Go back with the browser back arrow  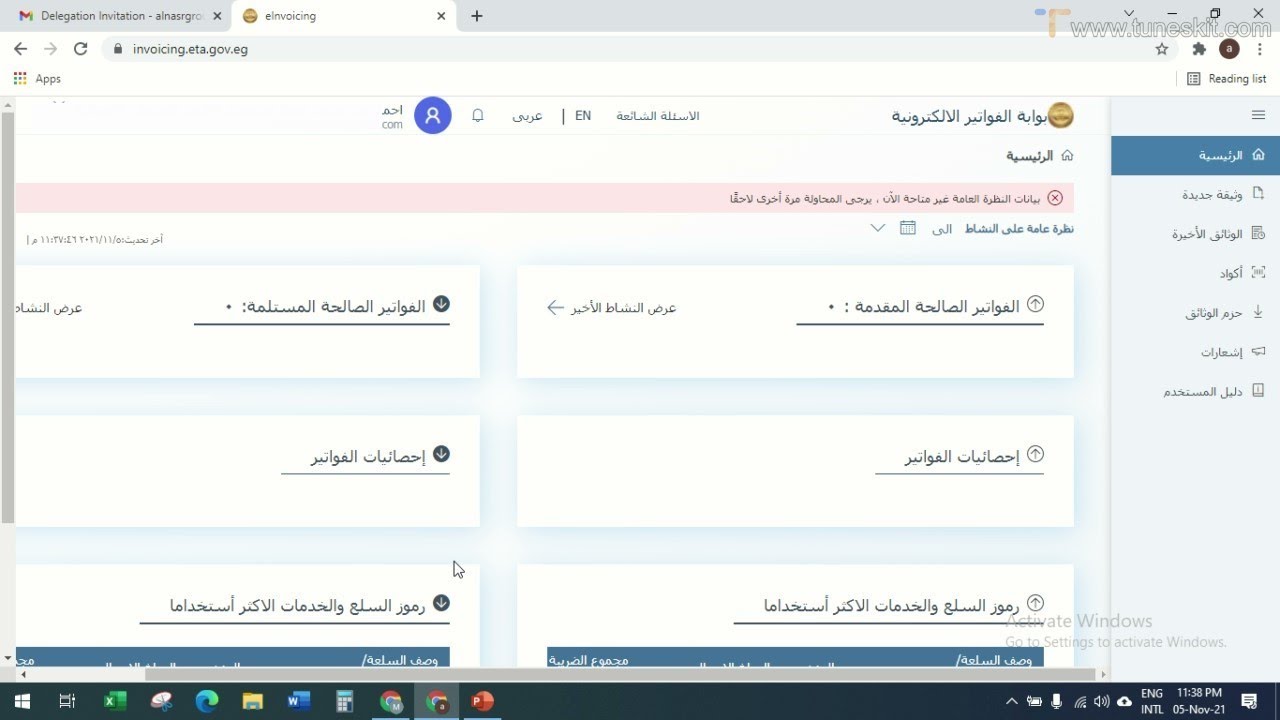click(20, 48)
